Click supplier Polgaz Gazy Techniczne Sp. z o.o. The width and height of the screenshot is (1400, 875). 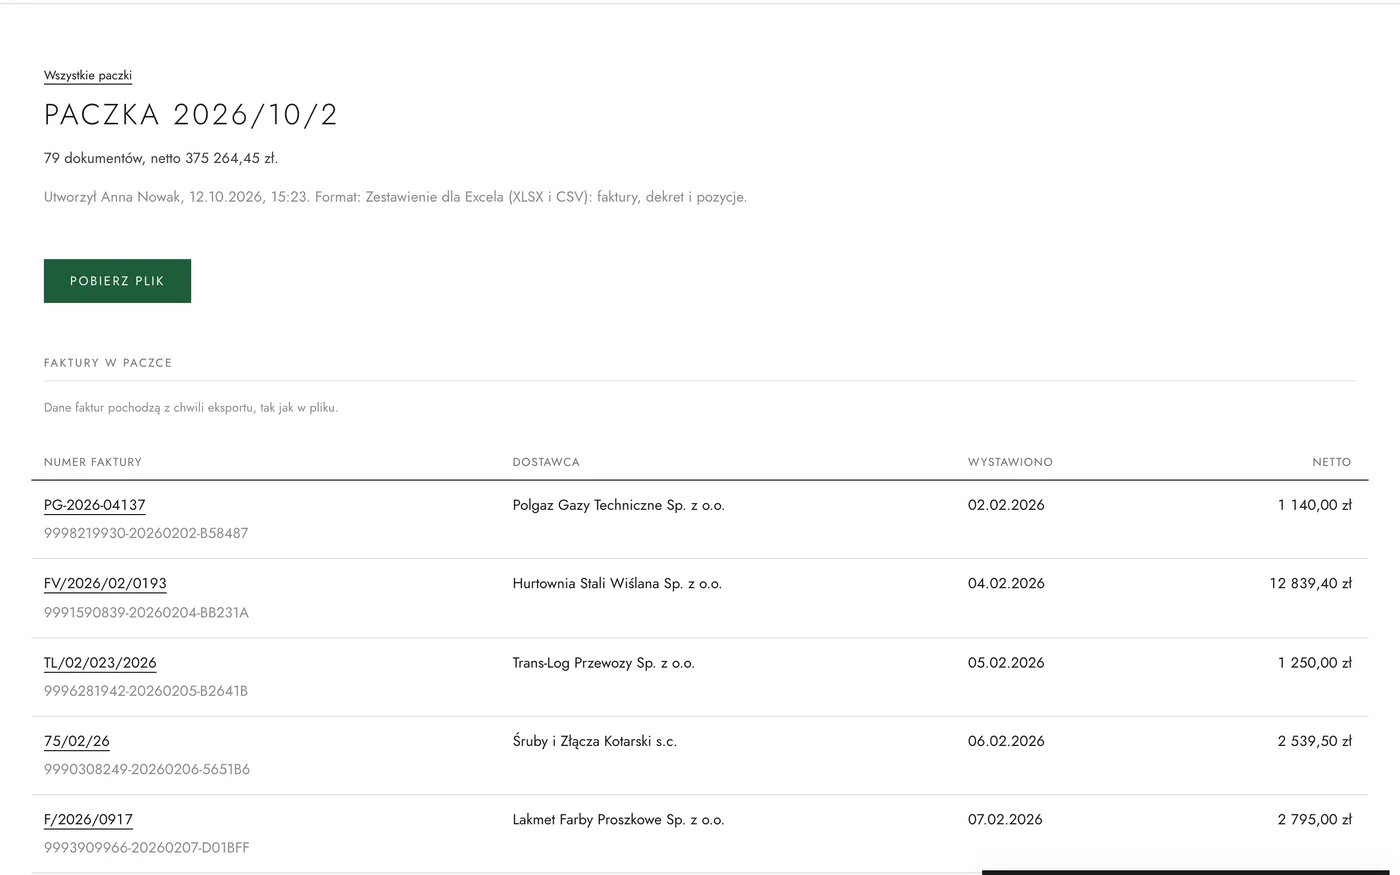tap(619, 505)
